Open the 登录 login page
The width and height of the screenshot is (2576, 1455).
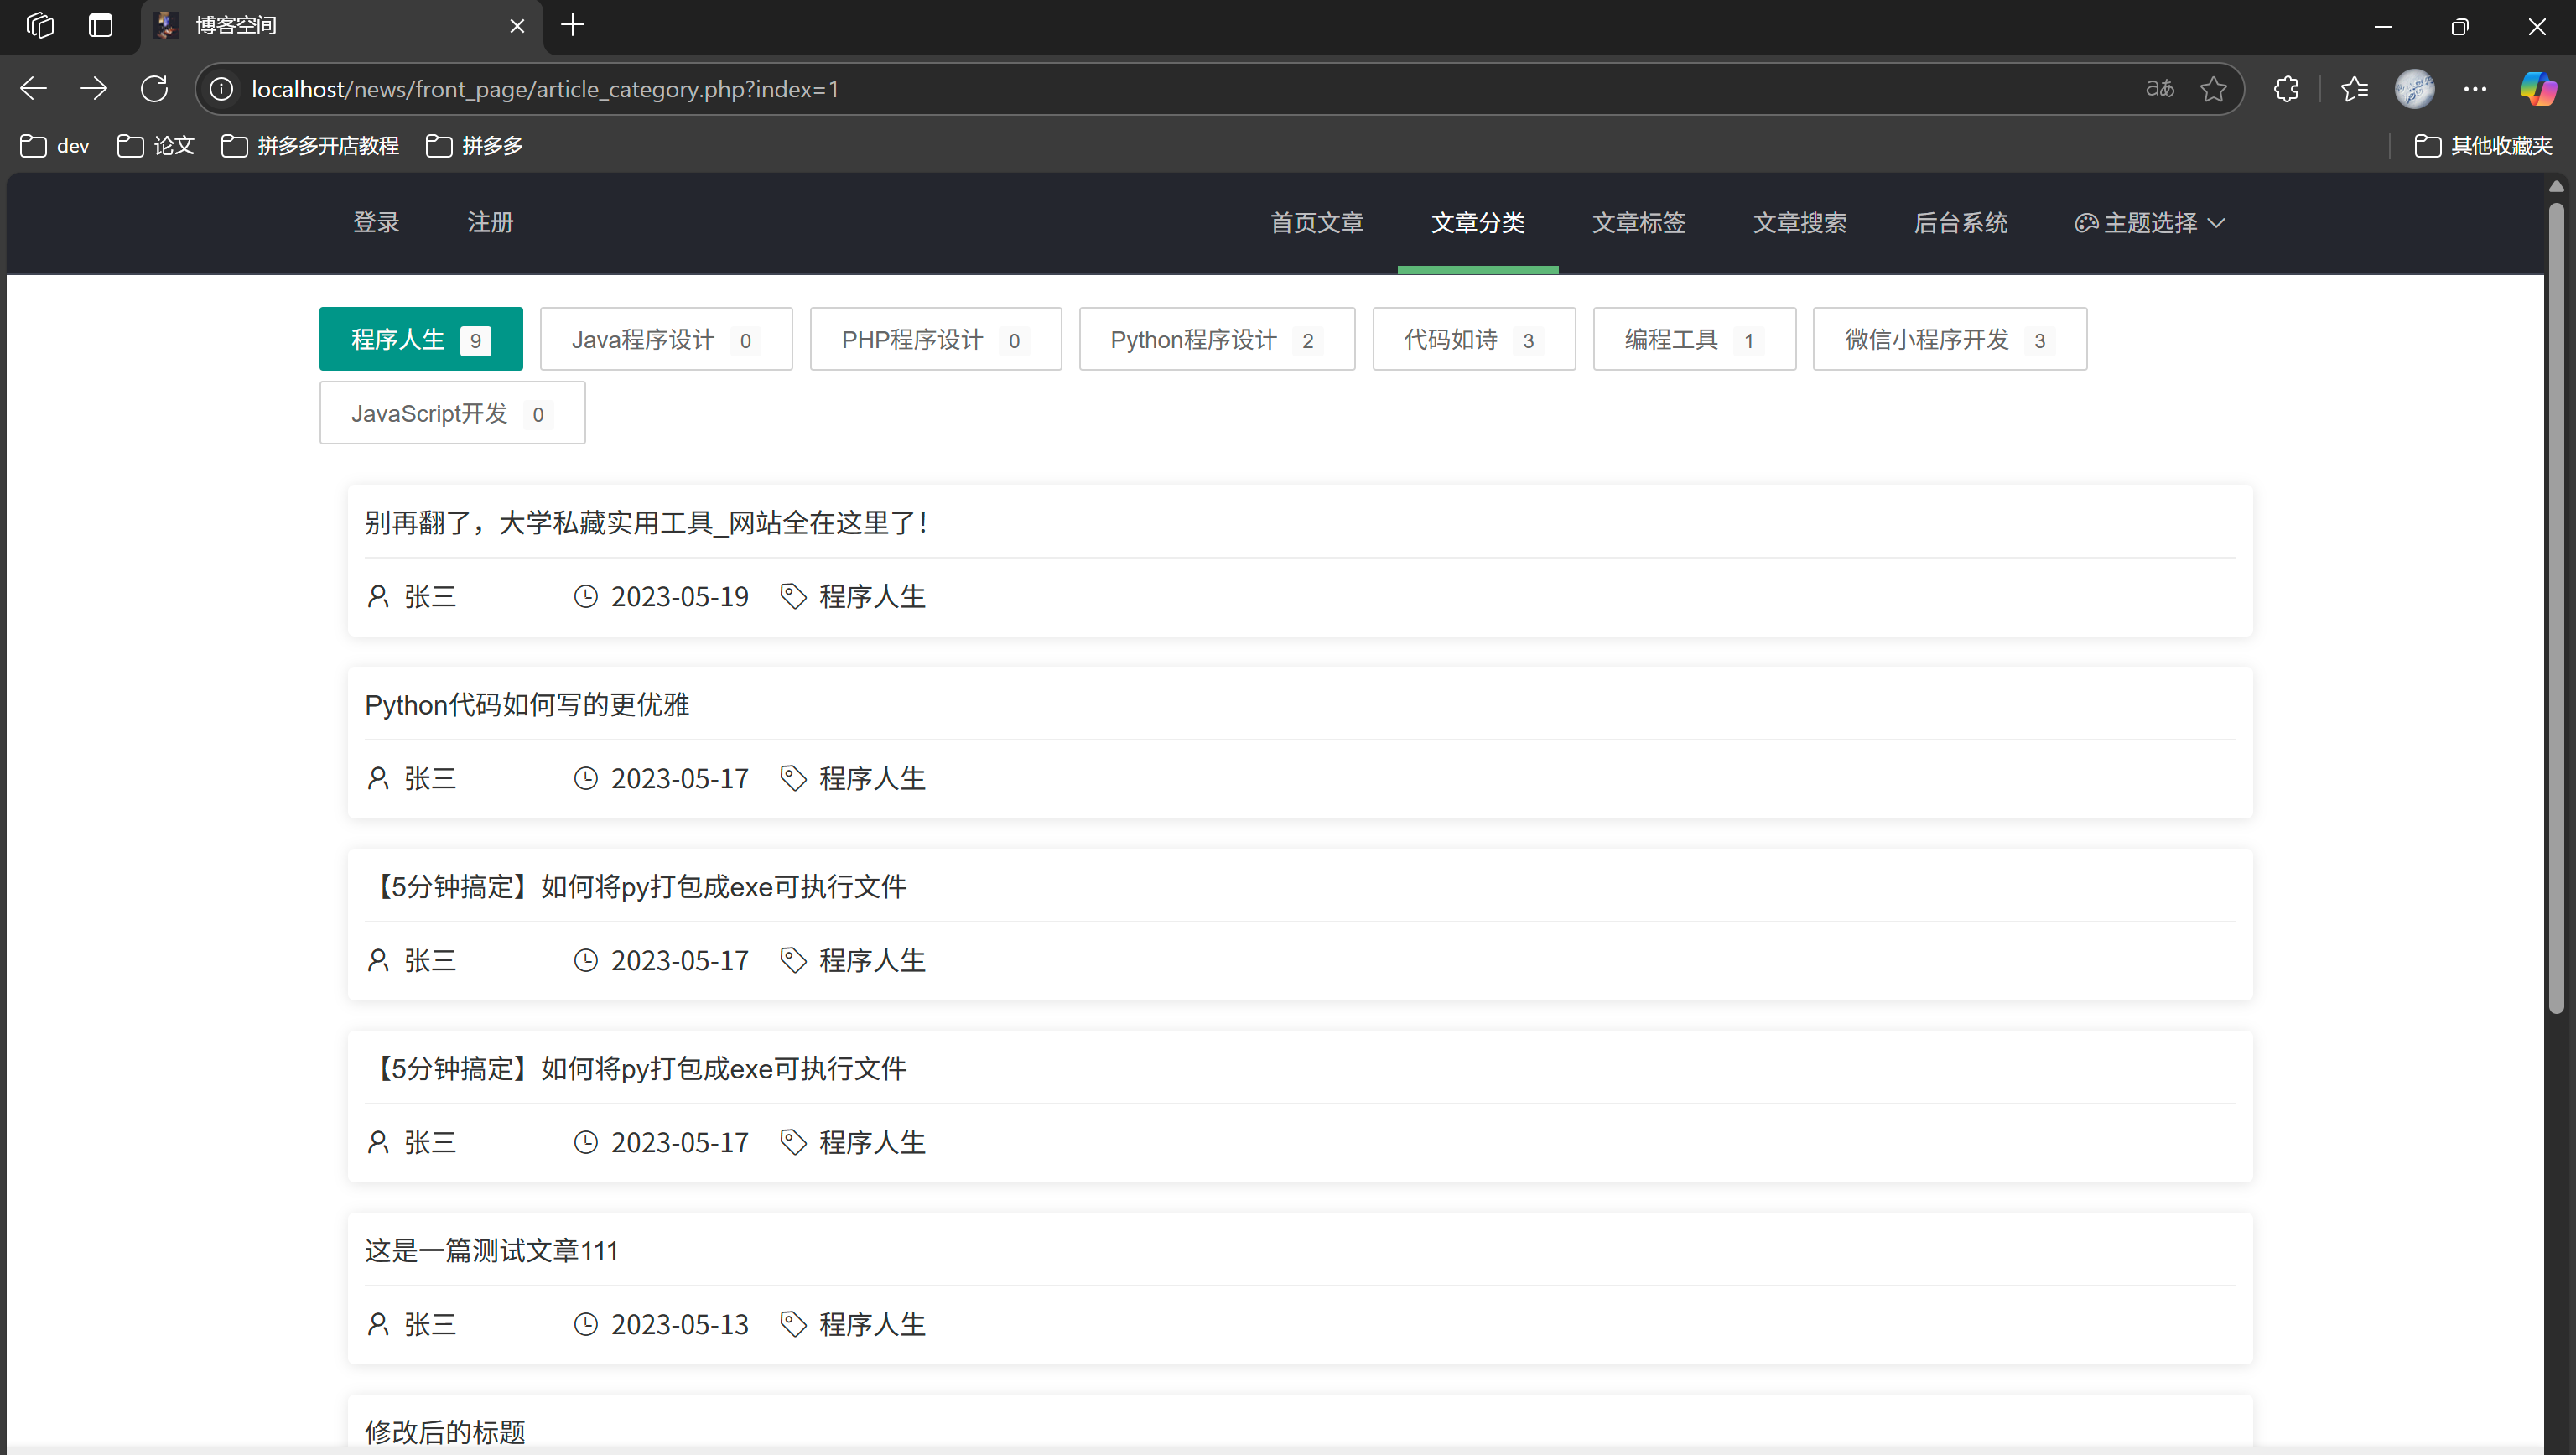376,223
